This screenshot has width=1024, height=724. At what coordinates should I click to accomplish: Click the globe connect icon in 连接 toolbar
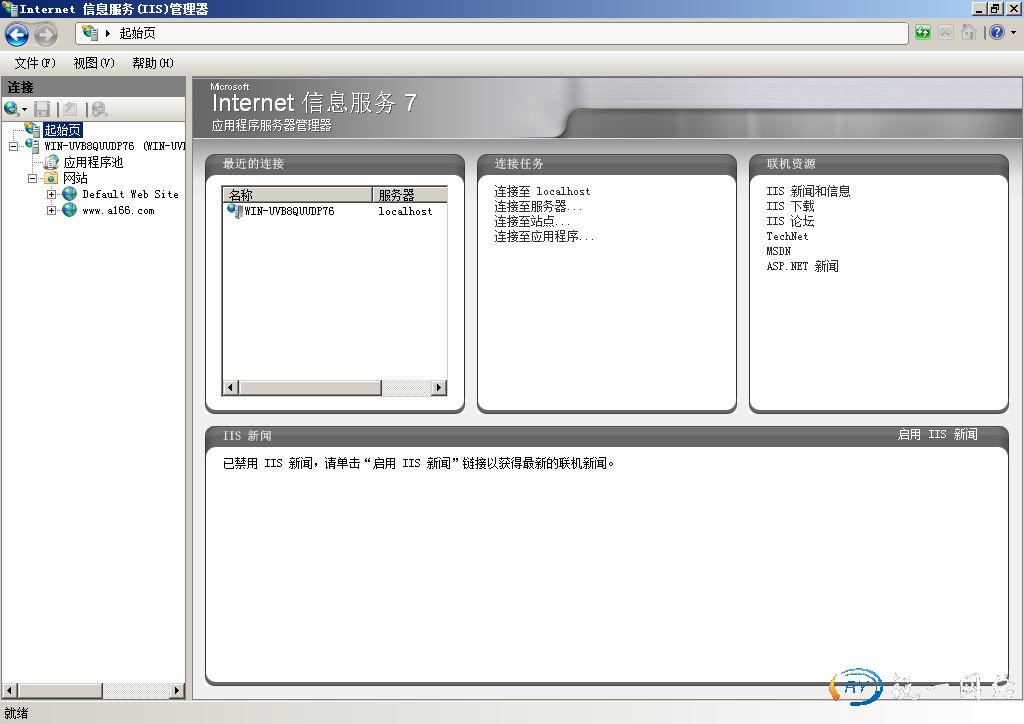pyautogui.click(x=12, y=109)
